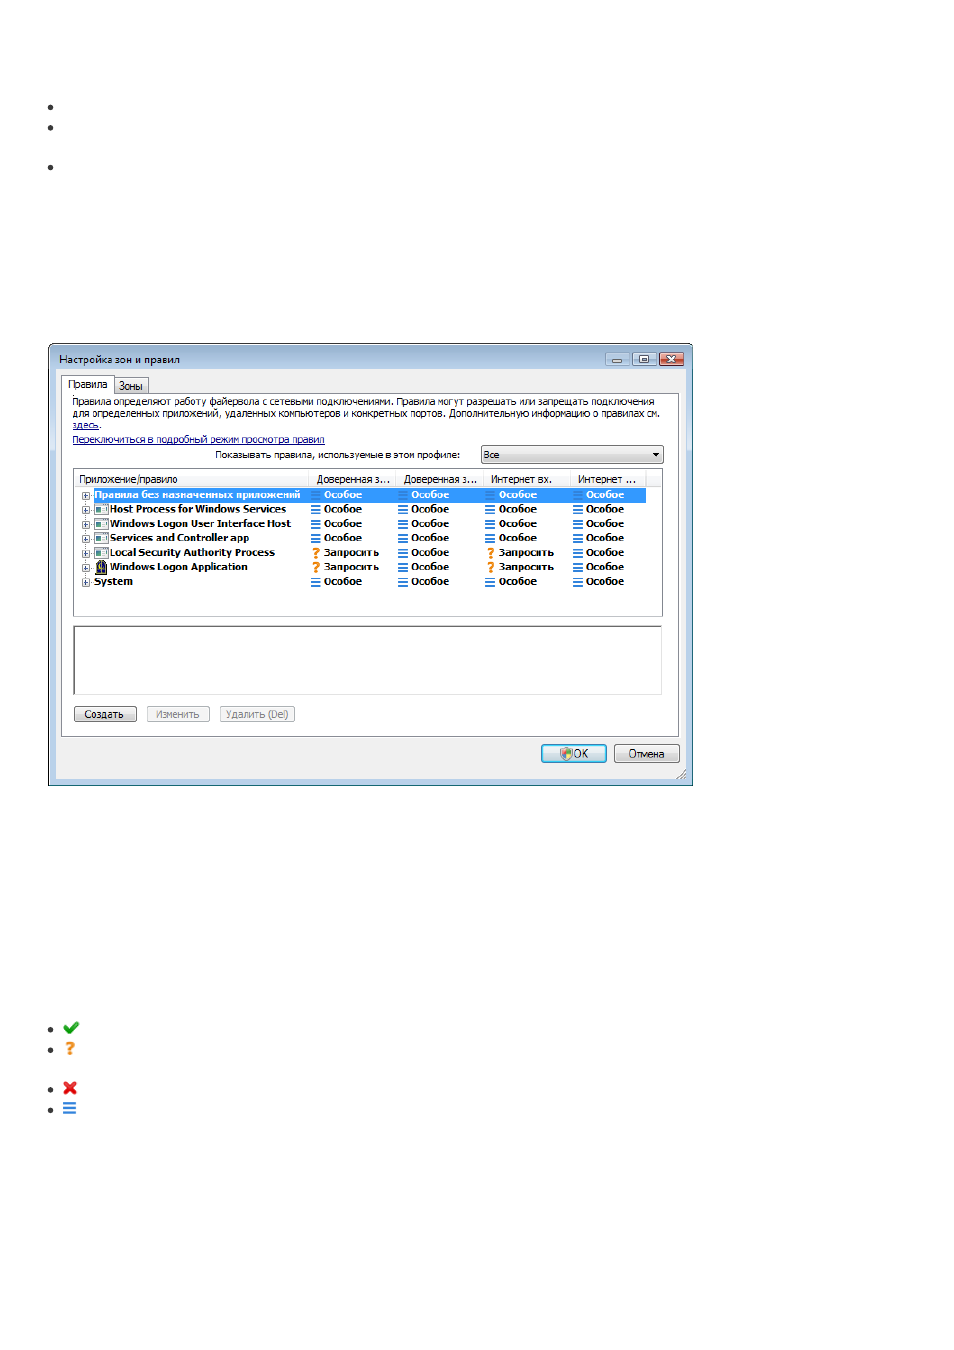Click first Доверенная з... column header
Image resolution: width=954 pixels, height=1350 pixels.
[354, 480]
